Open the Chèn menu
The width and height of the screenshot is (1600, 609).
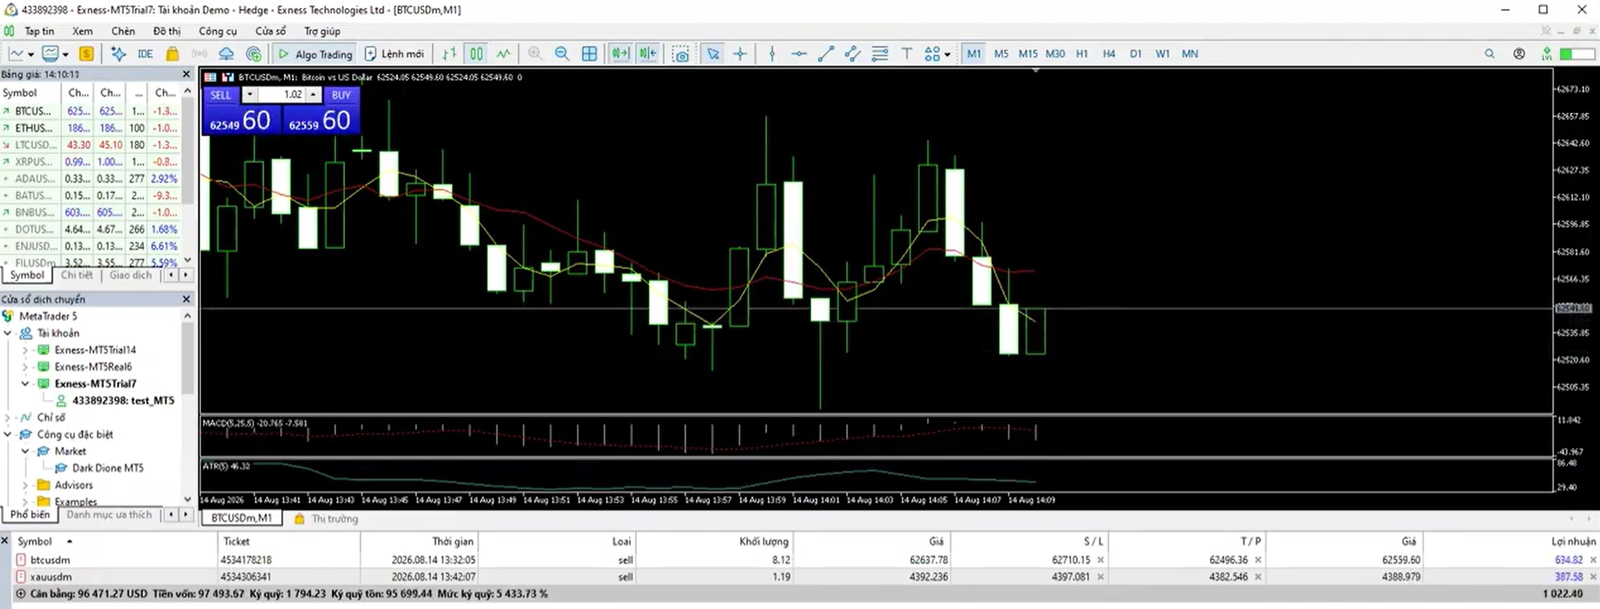pos(123,31)
